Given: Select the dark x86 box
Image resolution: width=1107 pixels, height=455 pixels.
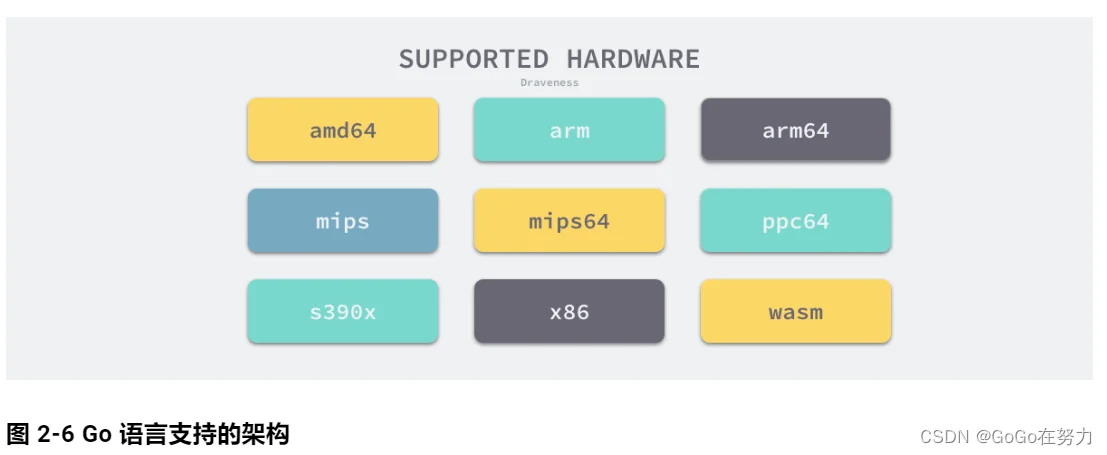Looking at the screenshot, I should pos(569,312).
